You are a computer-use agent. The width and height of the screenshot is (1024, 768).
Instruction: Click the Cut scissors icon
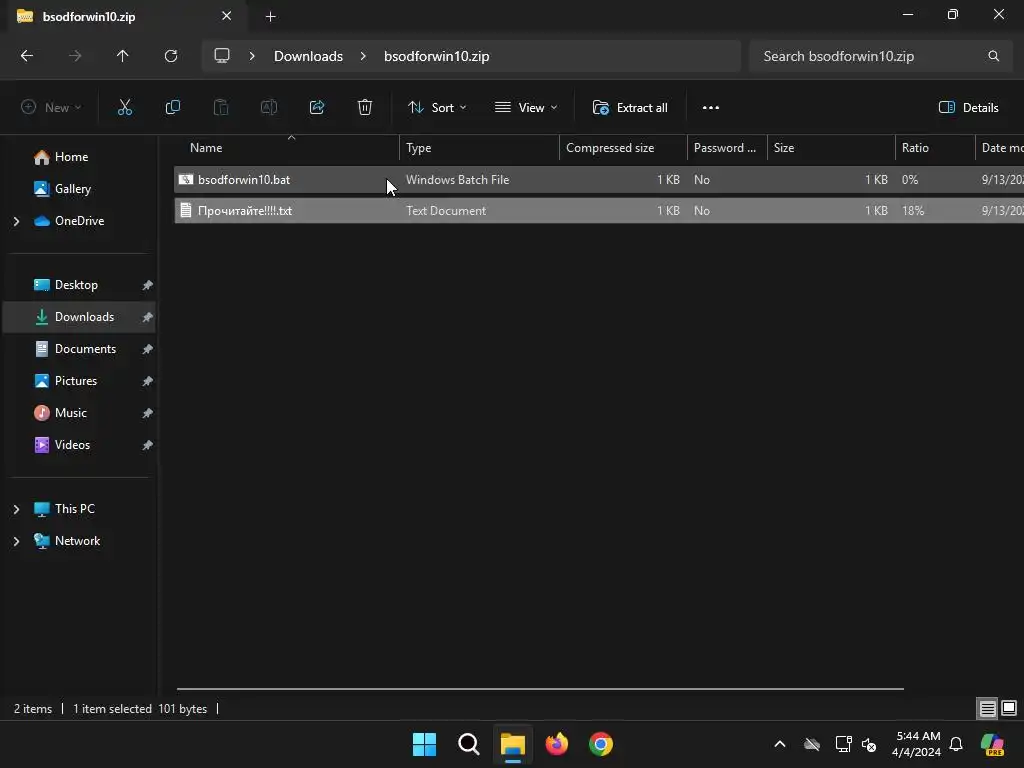(x=125, y=108)
